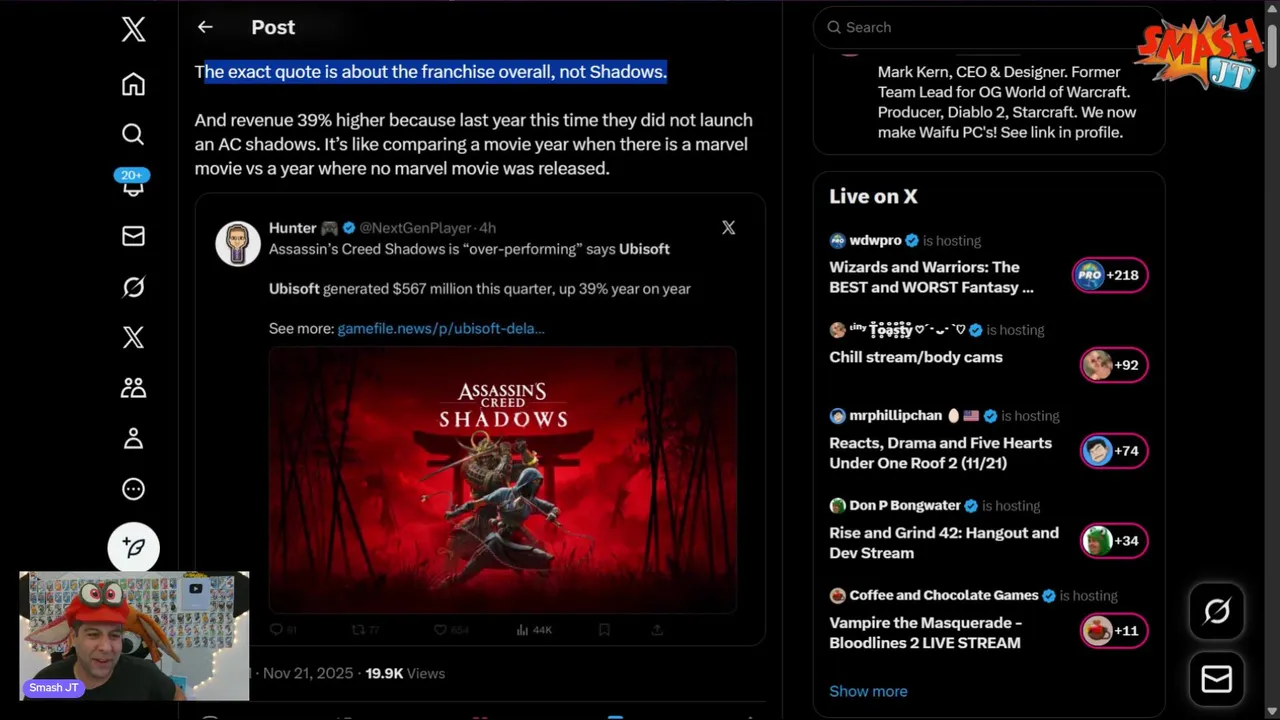Open Notifications bell with 20+ badge
The image size is (1280, 720).
(x=133, y=186)
